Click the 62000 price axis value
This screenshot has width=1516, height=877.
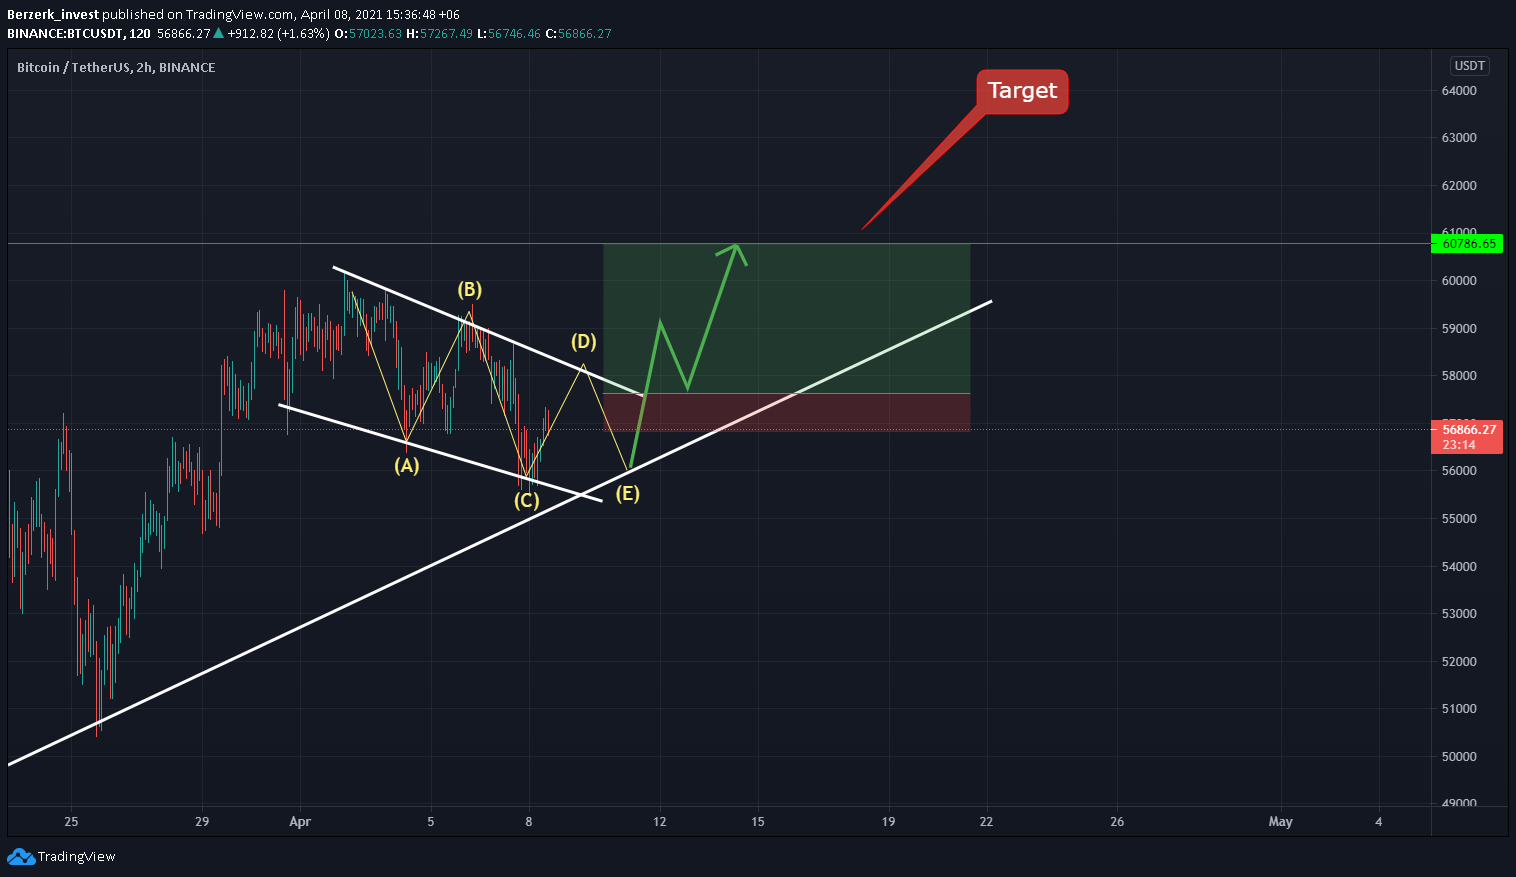click(x=1459, y=186)
